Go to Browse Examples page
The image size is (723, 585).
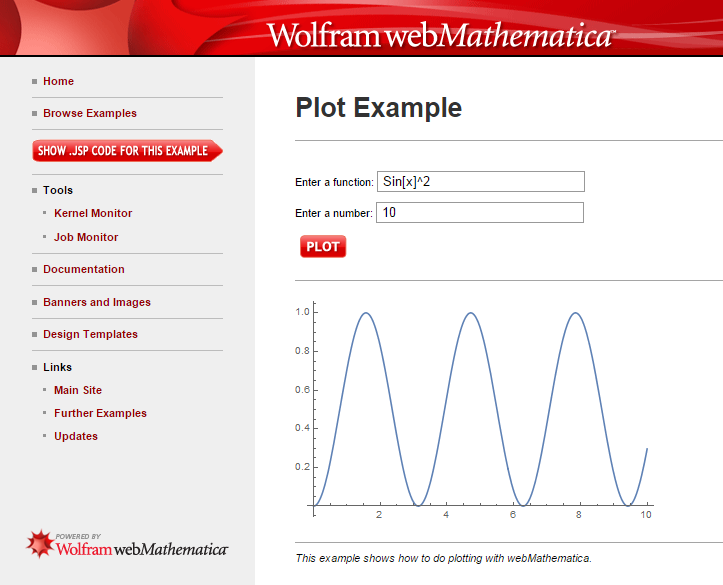[x=89, y=113]
